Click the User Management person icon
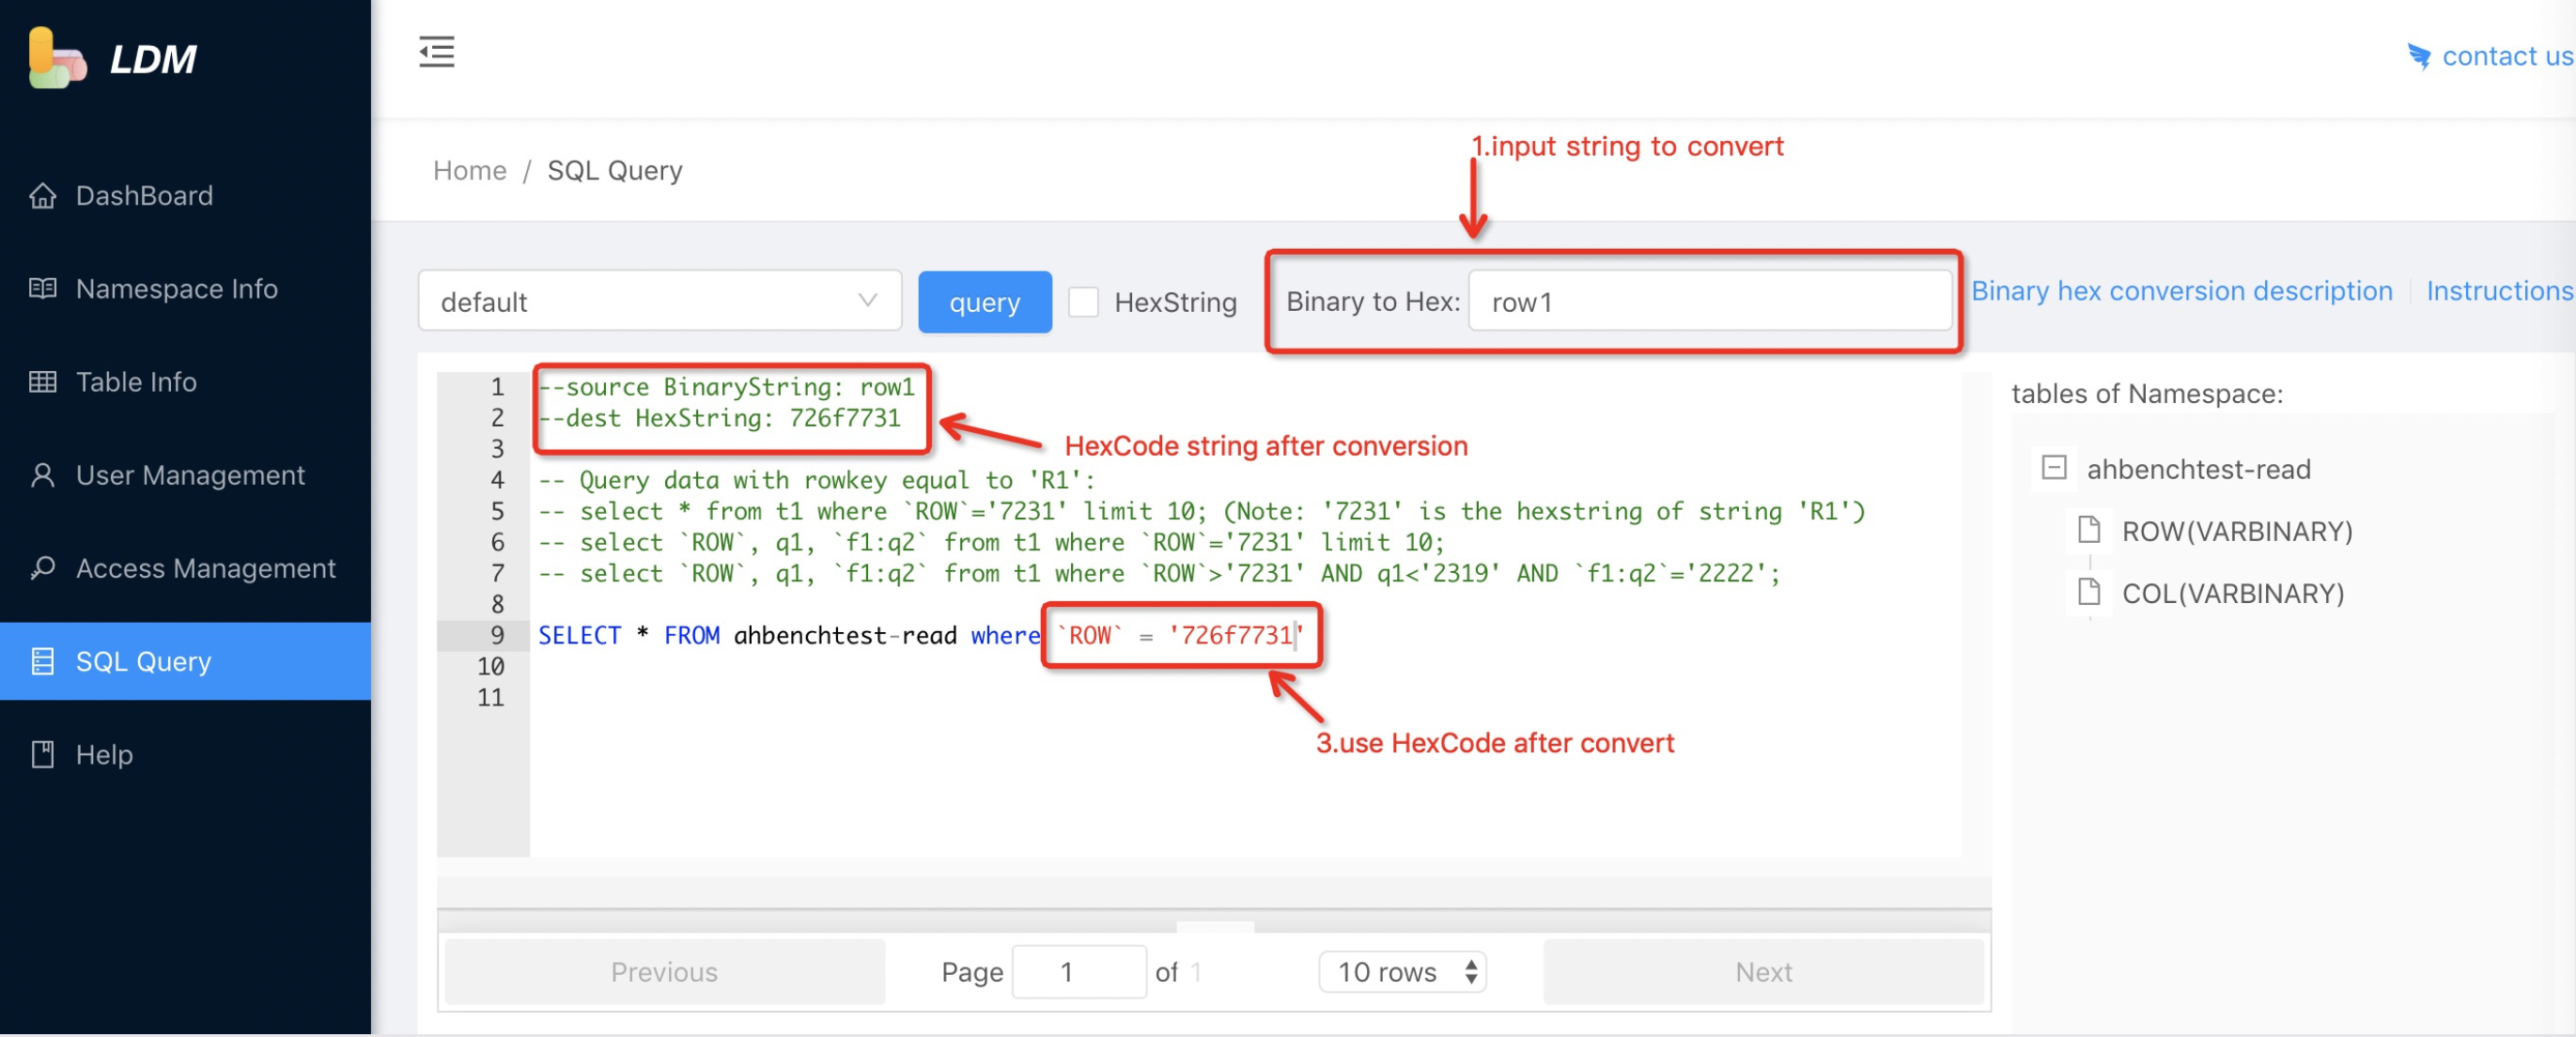2576x1037 pixels. pyautogui.click(x=42, y=474)
